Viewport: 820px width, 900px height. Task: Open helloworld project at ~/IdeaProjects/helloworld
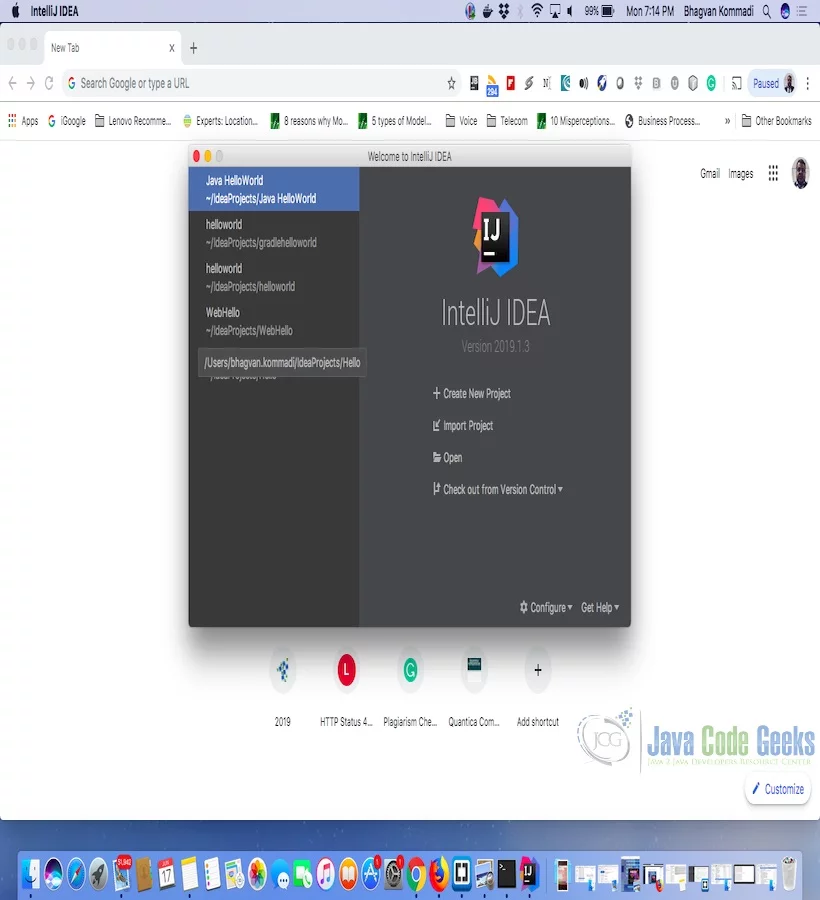point(274,277)
